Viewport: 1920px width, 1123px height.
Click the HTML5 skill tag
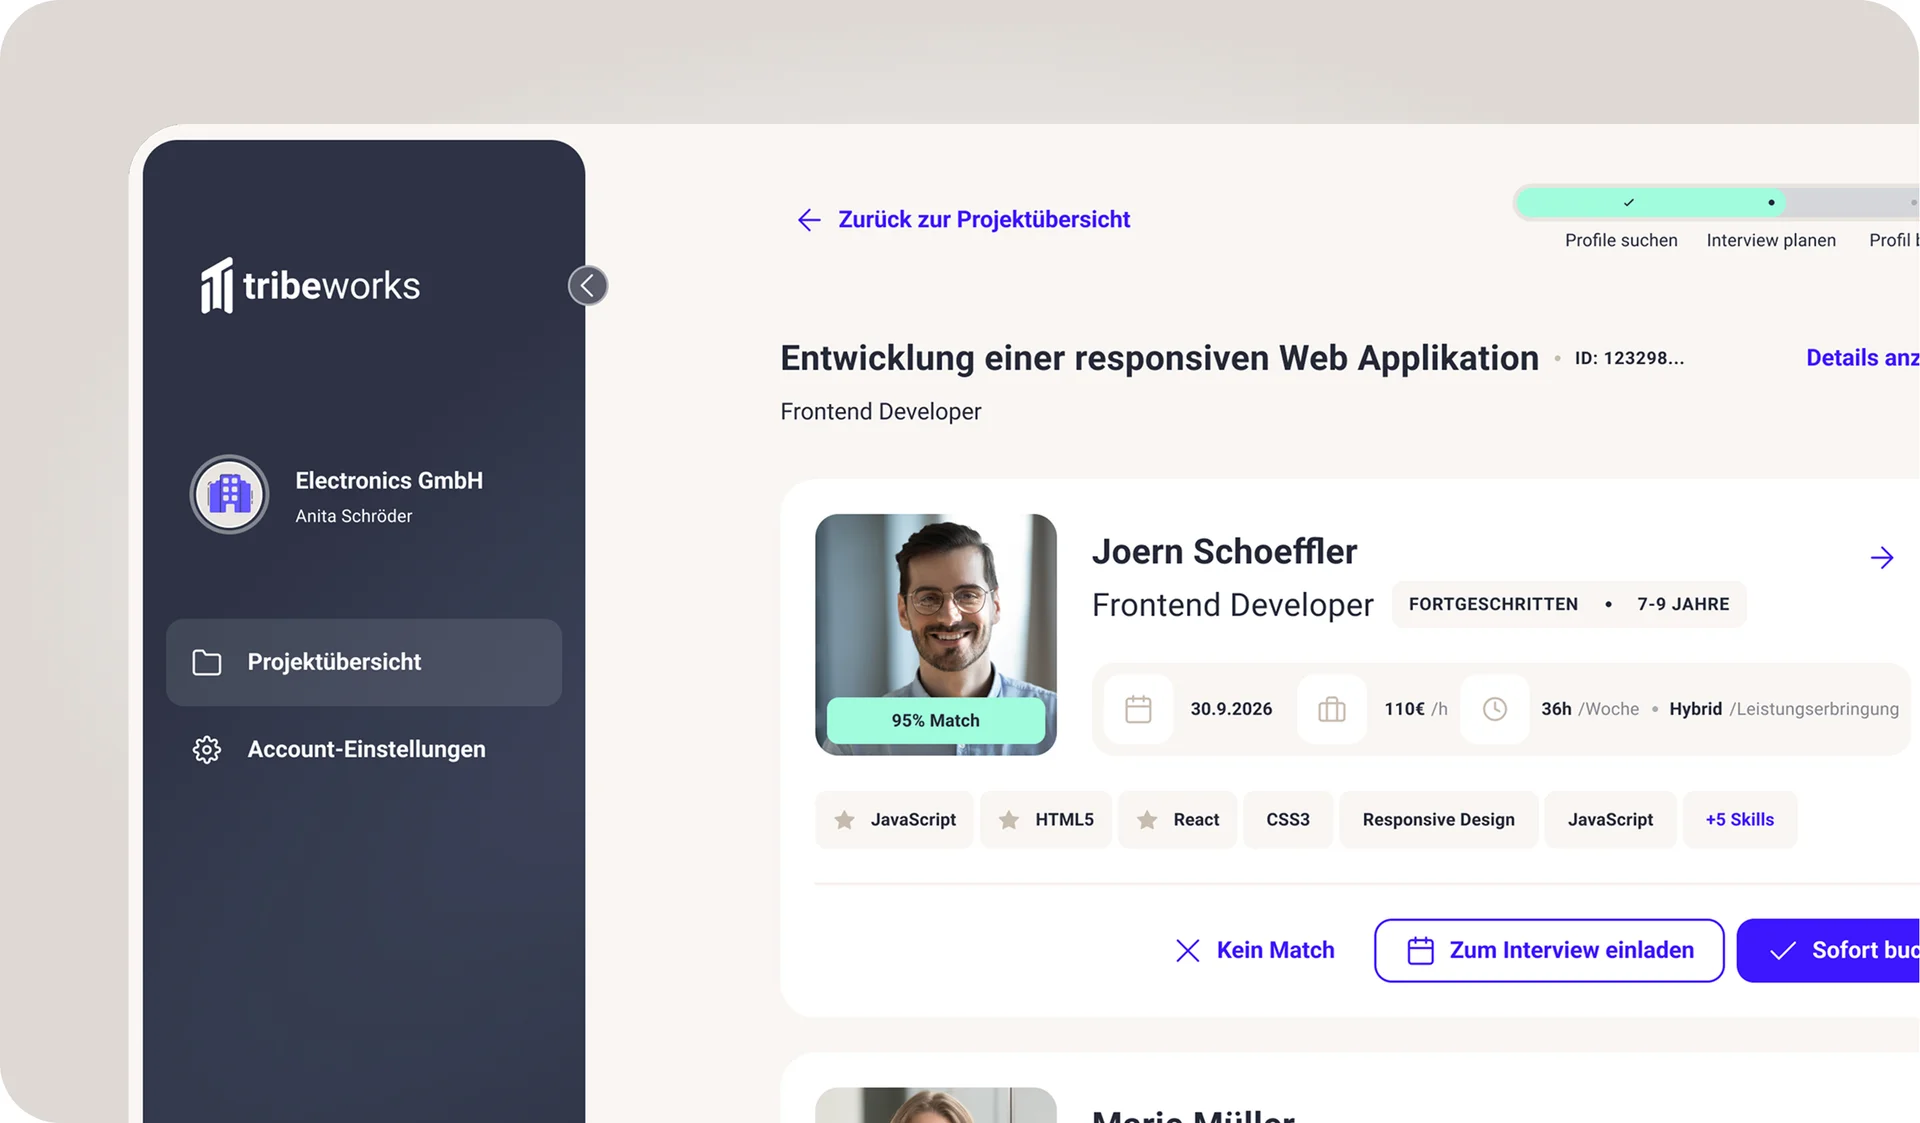[x=1045, y=820]
